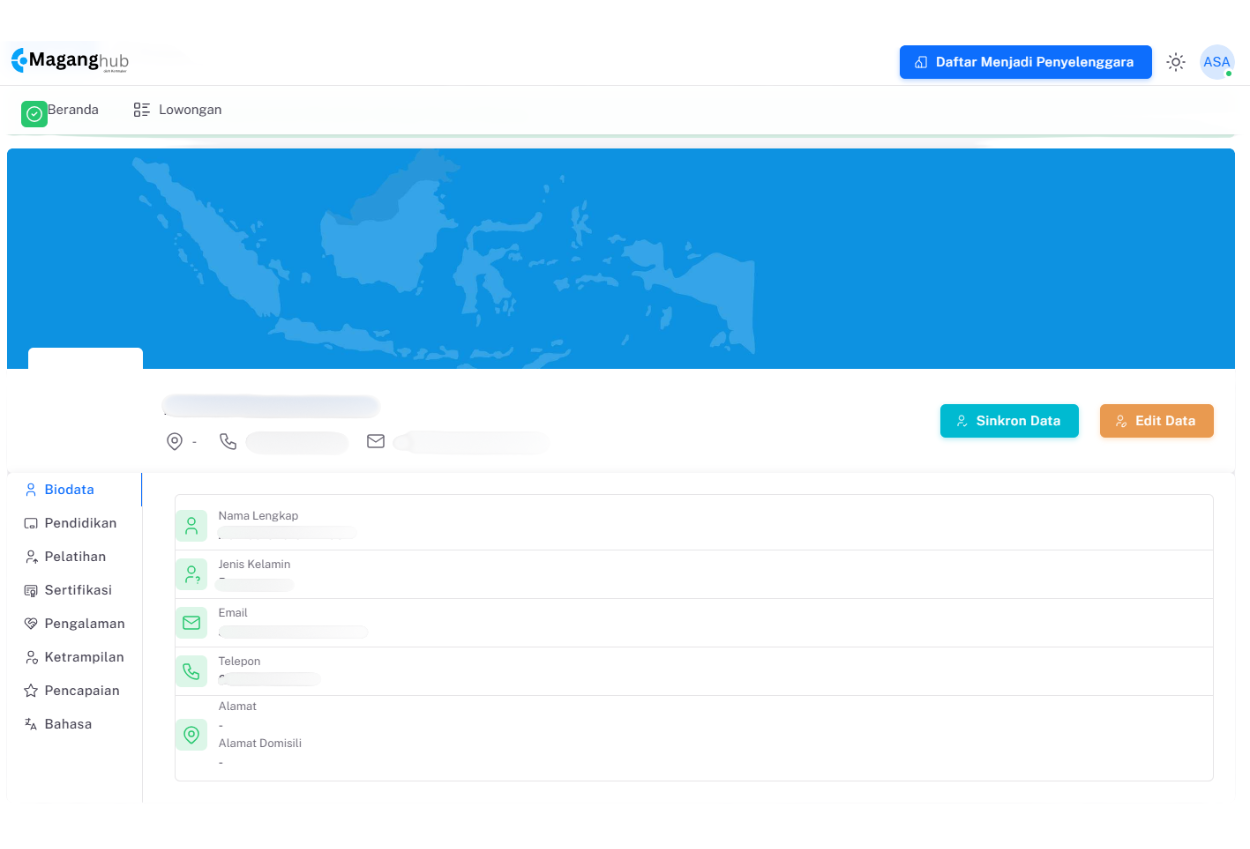
Task: Open the Sertifikasi tab
Action: (x=74, y=590)
